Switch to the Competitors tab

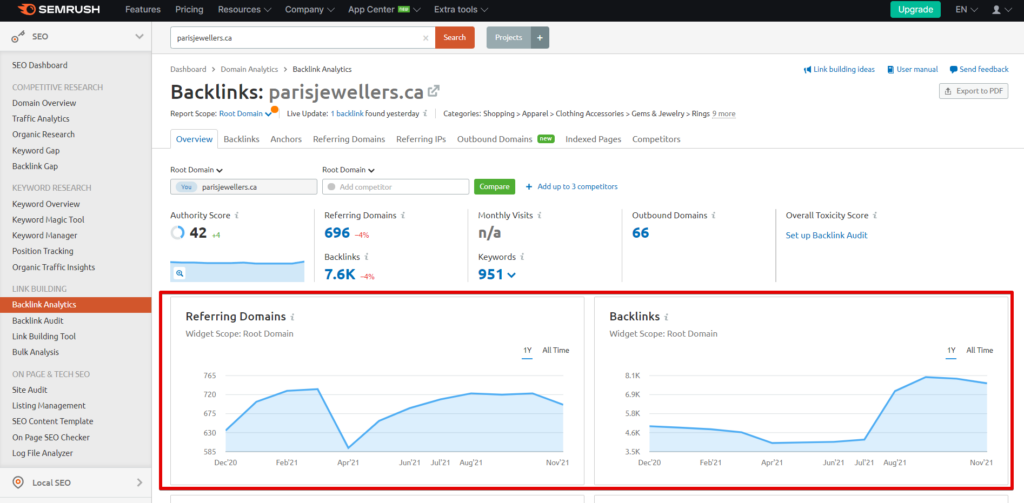click(656, 139)
